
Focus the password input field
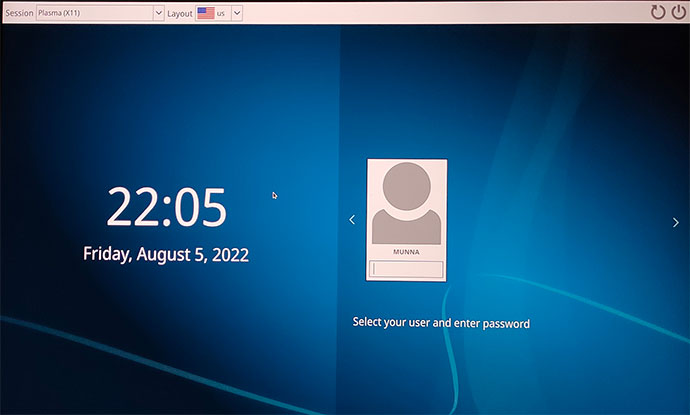(x=406, y=268)
